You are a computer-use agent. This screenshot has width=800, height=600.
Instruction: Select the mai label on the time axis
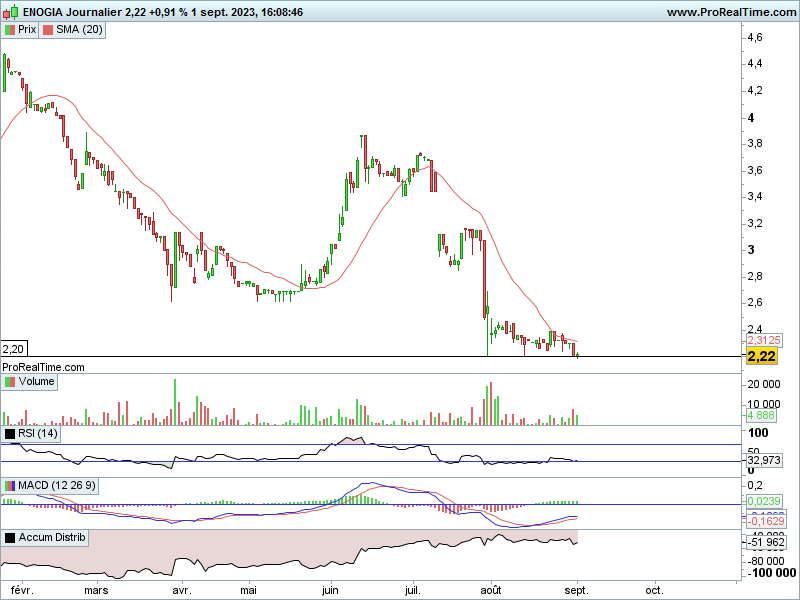(248, 590)
